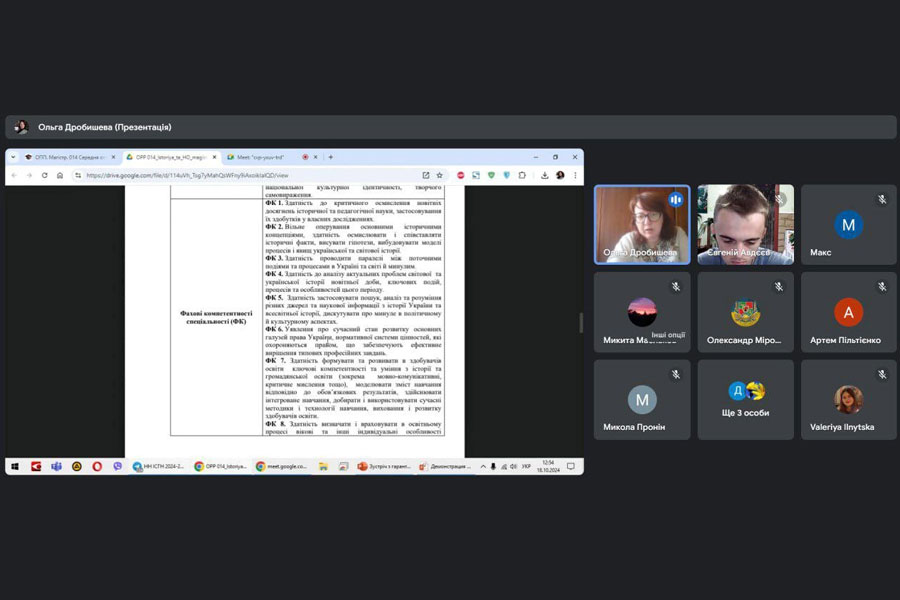Click the muted mic icon on Олександр Міро...

click(x=779, y=287)
